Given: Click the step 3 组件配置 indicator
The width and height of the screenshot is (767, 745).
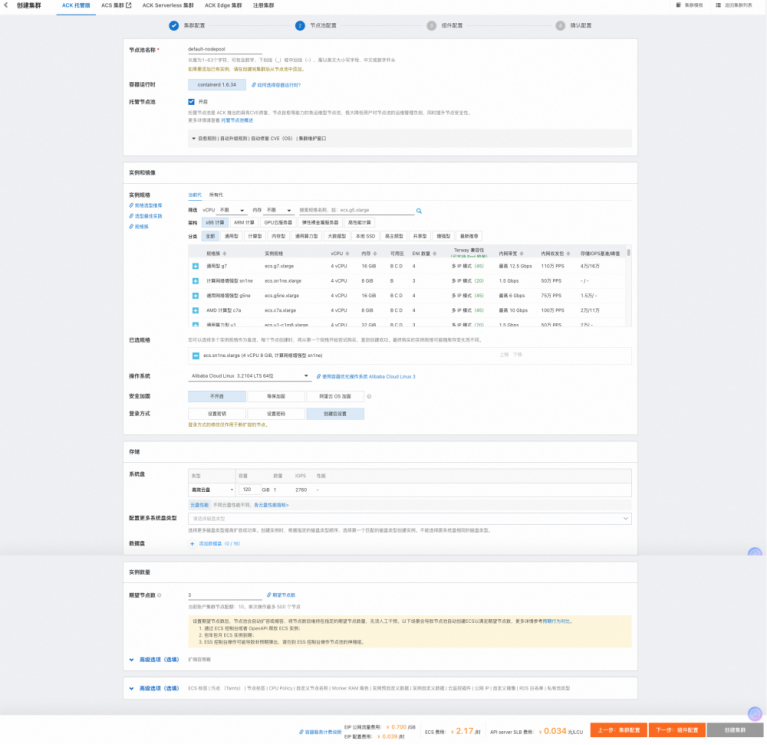Looking at the screenshot, I should [431, 25].
